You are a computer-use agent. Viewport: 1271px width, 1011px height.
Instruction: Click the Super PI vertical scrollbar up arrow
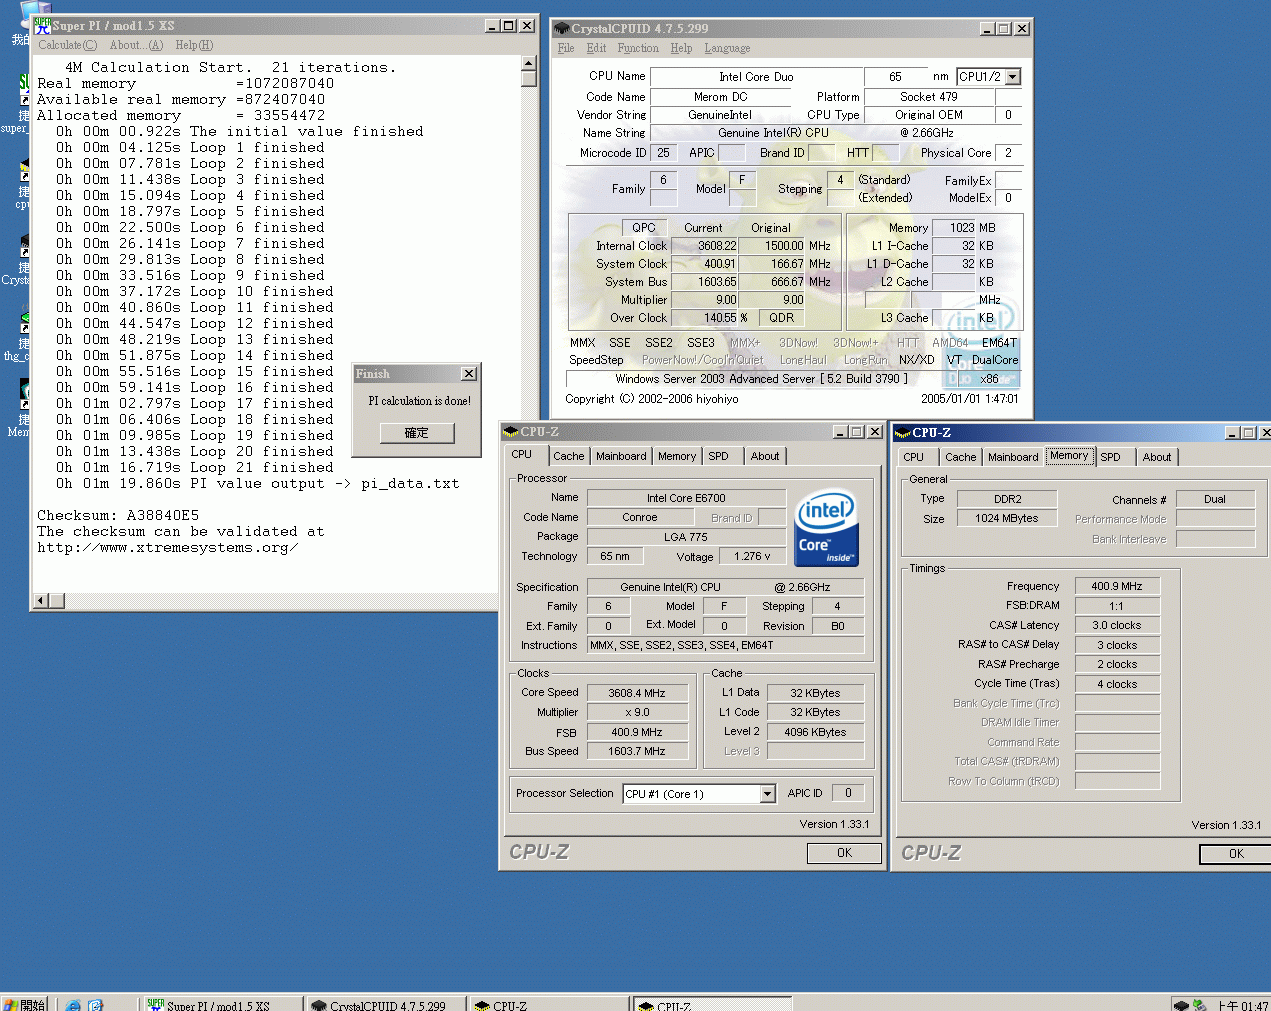529,64
